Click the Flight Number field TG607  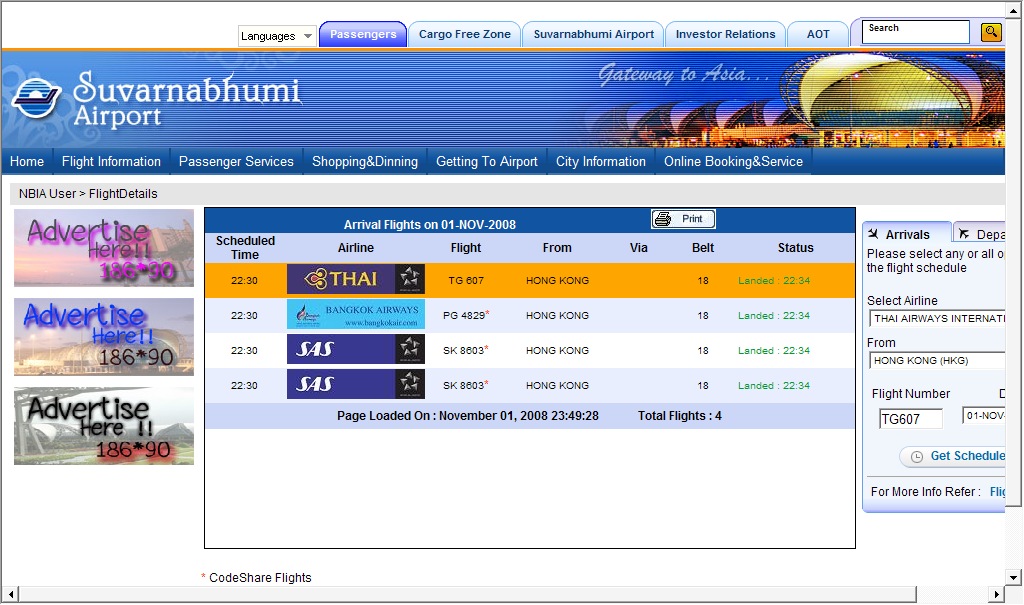[x=911, y=419]
